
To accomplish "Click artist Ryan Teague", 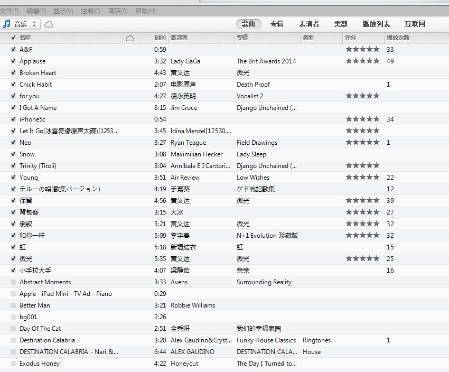I will (188, 143).
